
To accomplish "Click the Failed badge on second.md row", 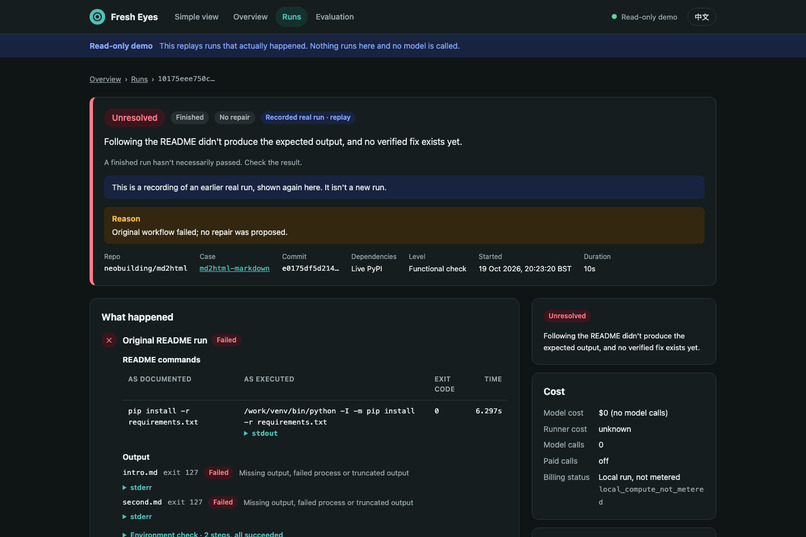I will pyautogui.click(x=223, y=502).
